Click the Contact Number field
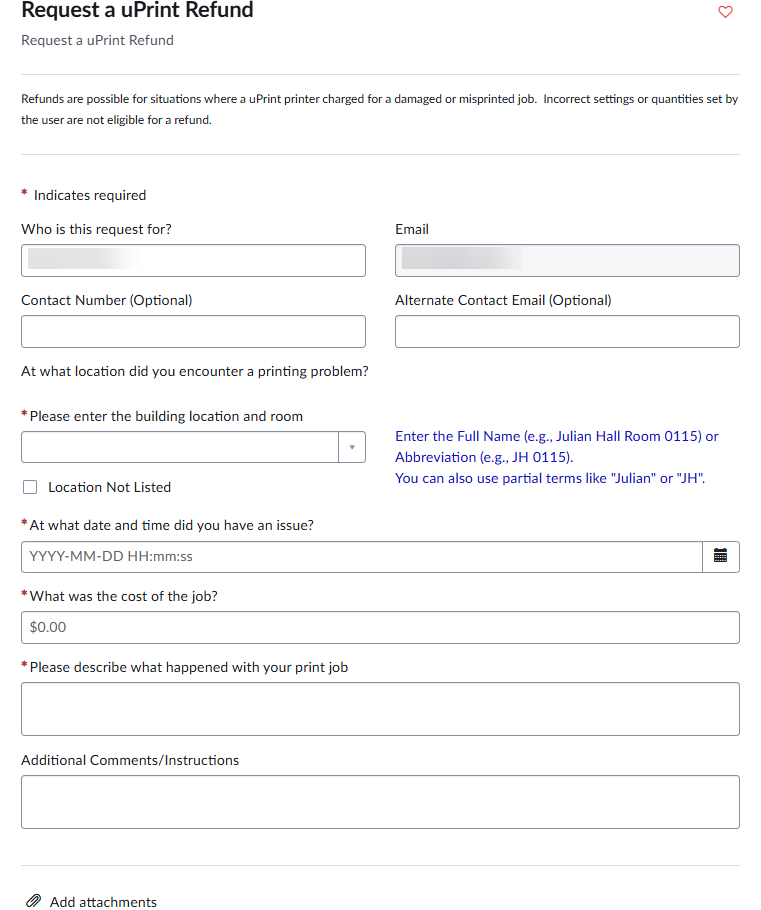This screenshot has height=910, width=761. tap(193, 331)
